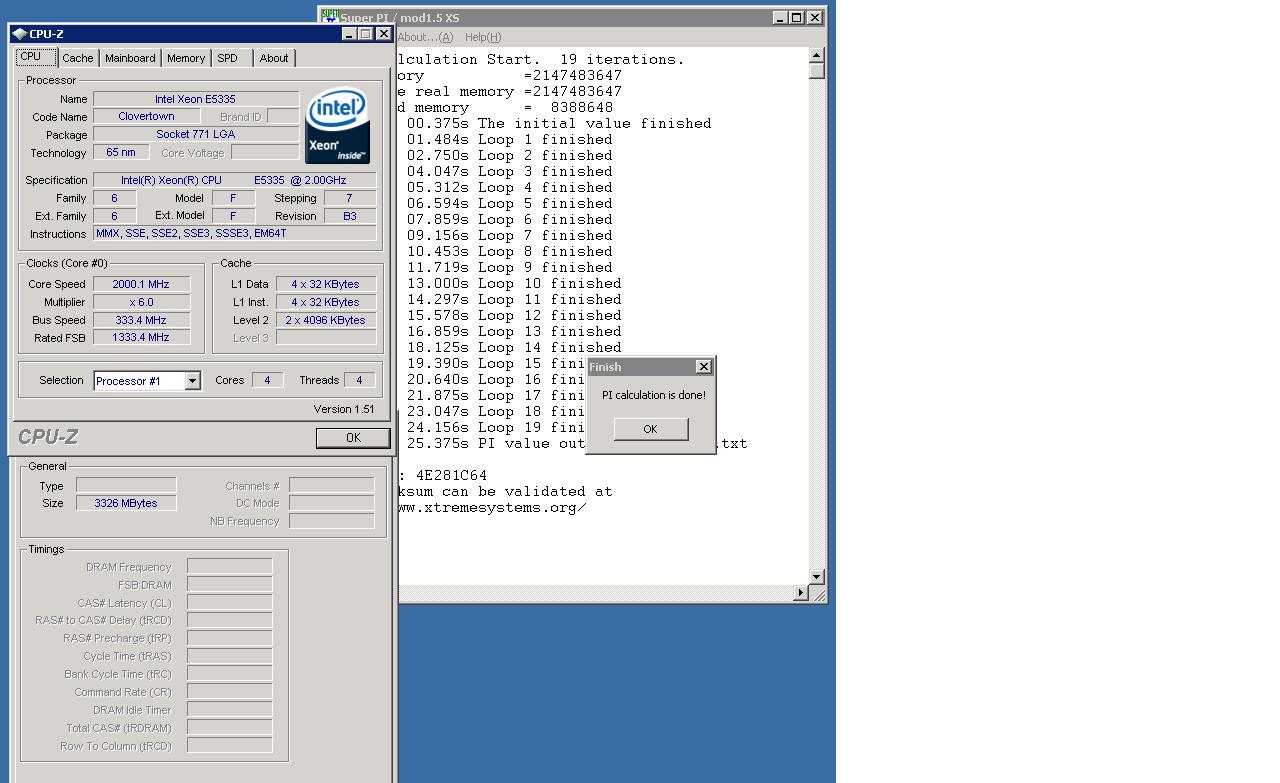Click the Bus Speed value 333.4 MHz
The width and height of the screenshot is (1280, 783).
141,320
